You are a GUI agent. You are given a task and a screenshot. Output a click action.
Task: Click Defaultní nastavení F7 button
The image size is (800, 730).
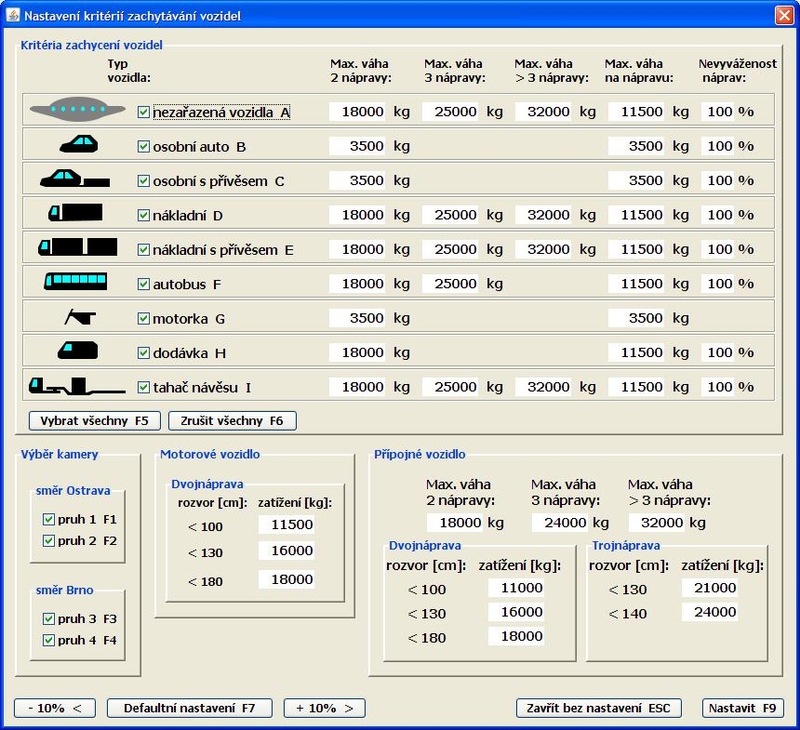pos(189,708)
